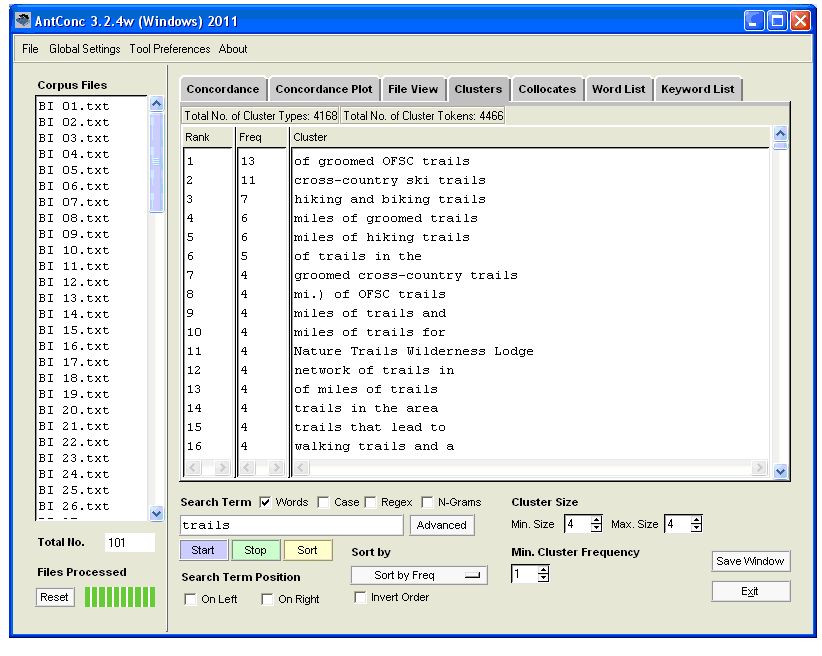Switch to the Concordance Plot tab
This screenshot has height=656, width=822.
(324, 89)
